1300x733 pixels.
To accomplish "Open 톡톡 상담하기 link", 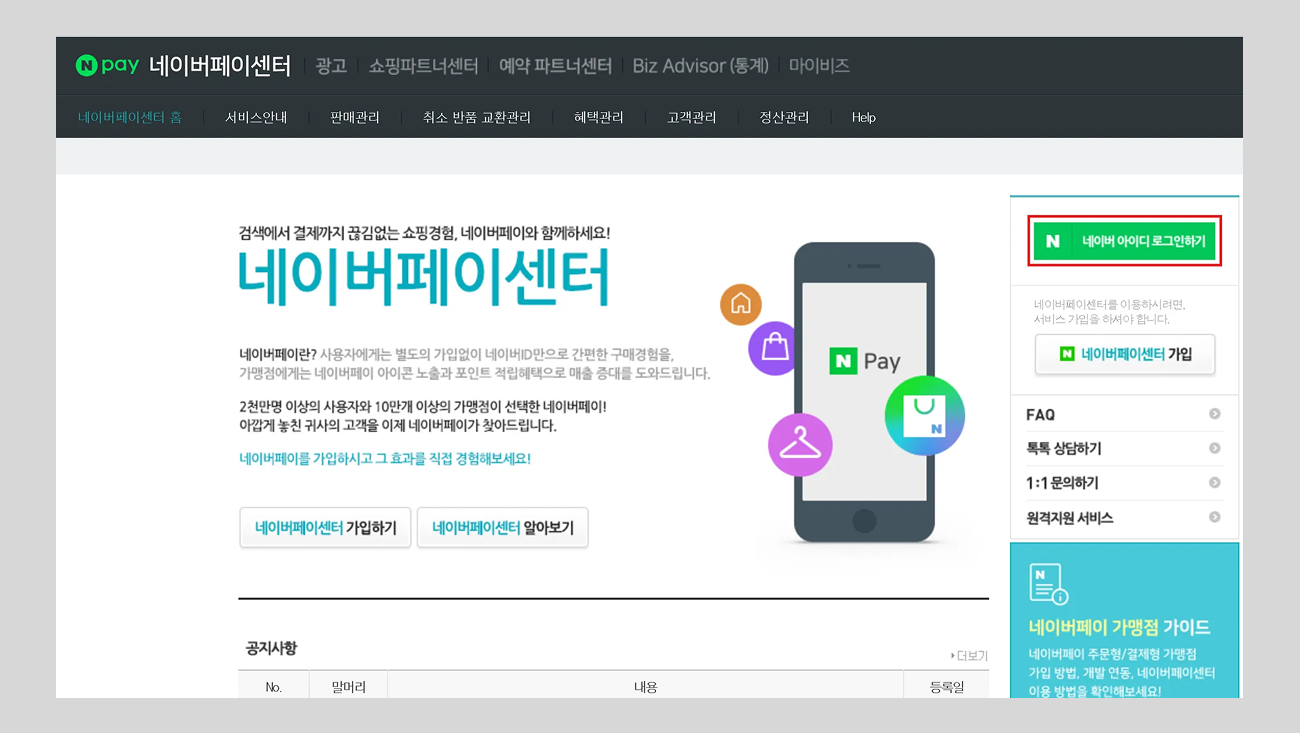I will click(x=1064, y=449).
